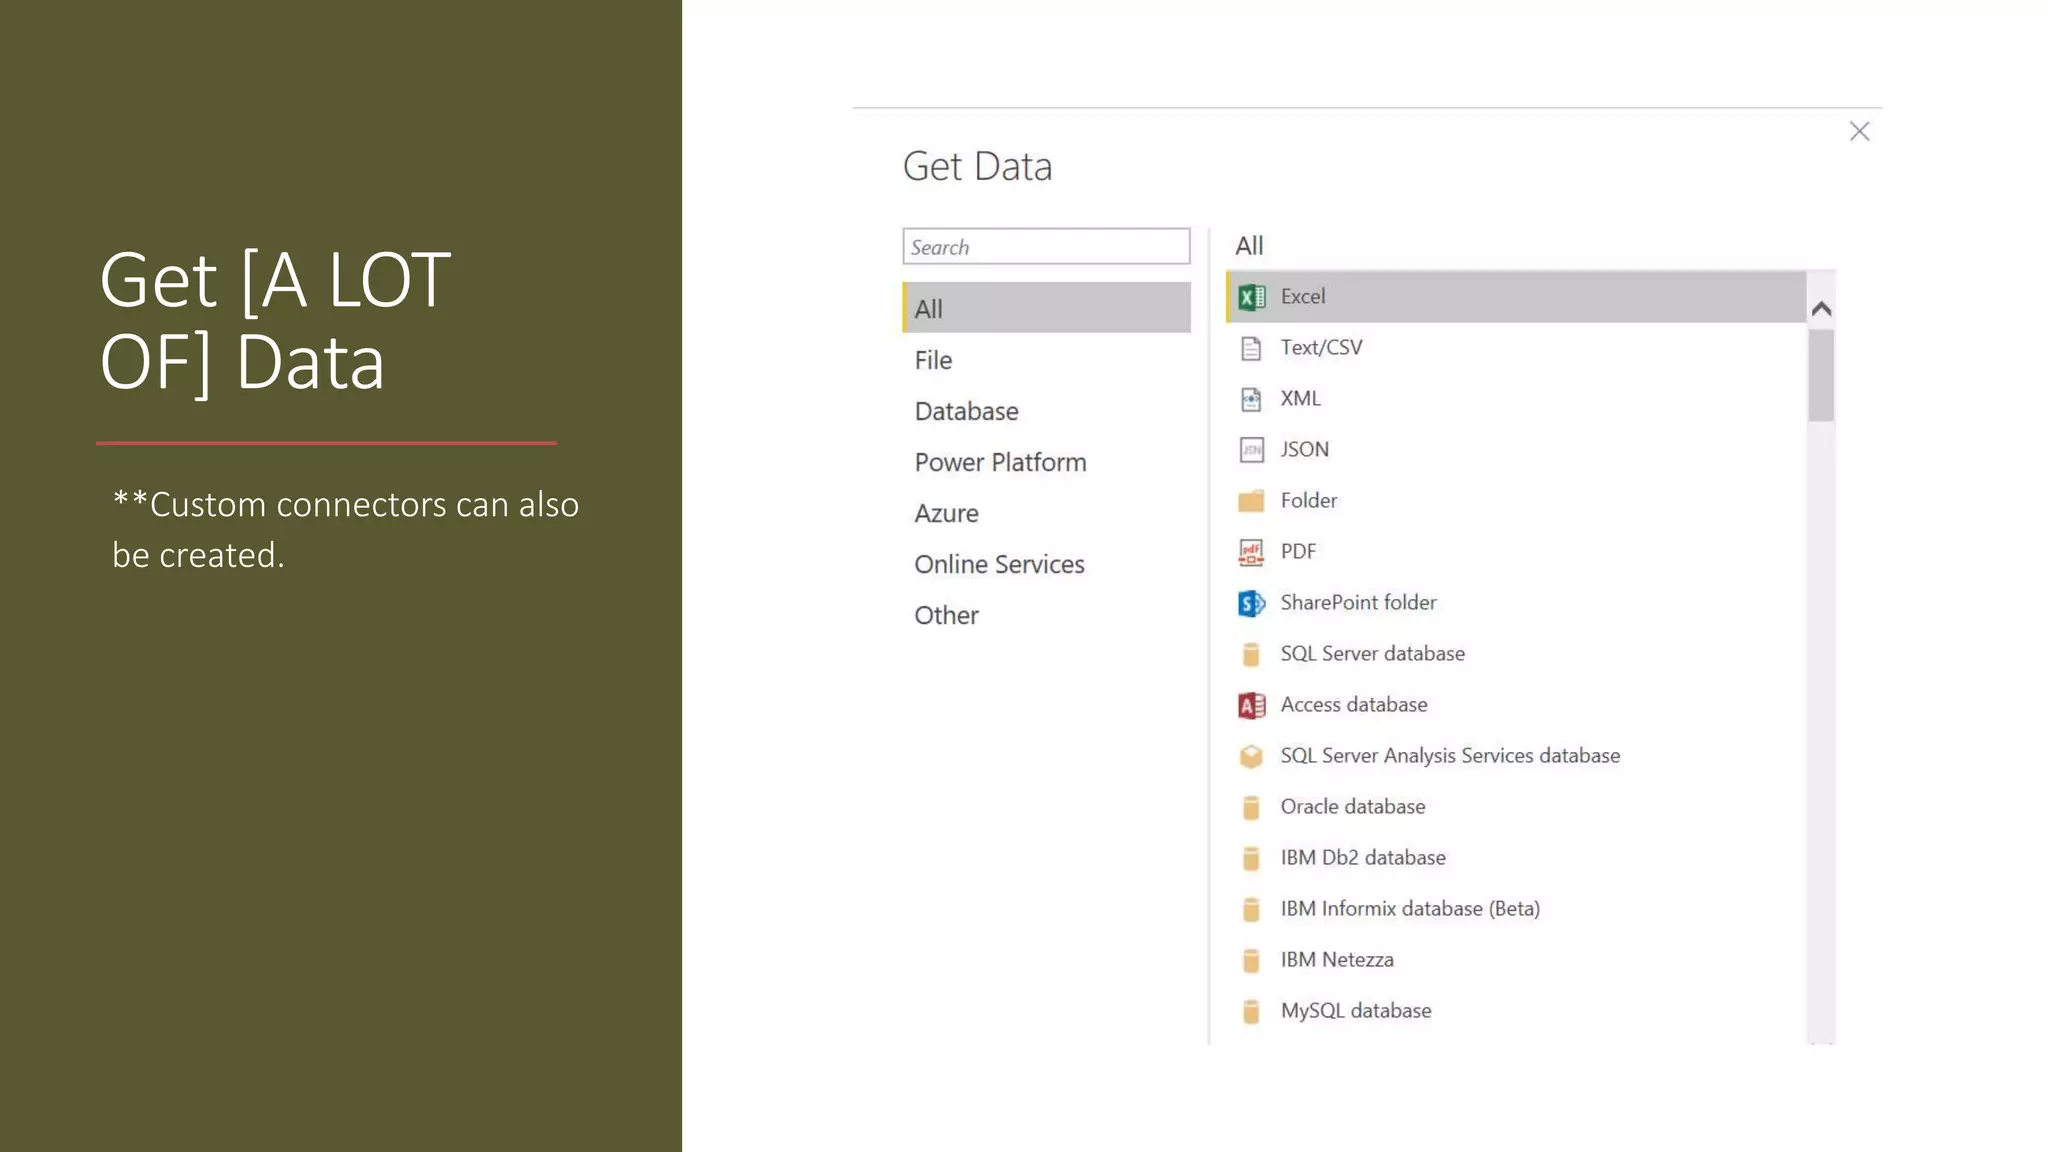Viewport: 2048px width, 1152px height.
Task: Select the MySQL database text label
Action: point(1356,1010)
